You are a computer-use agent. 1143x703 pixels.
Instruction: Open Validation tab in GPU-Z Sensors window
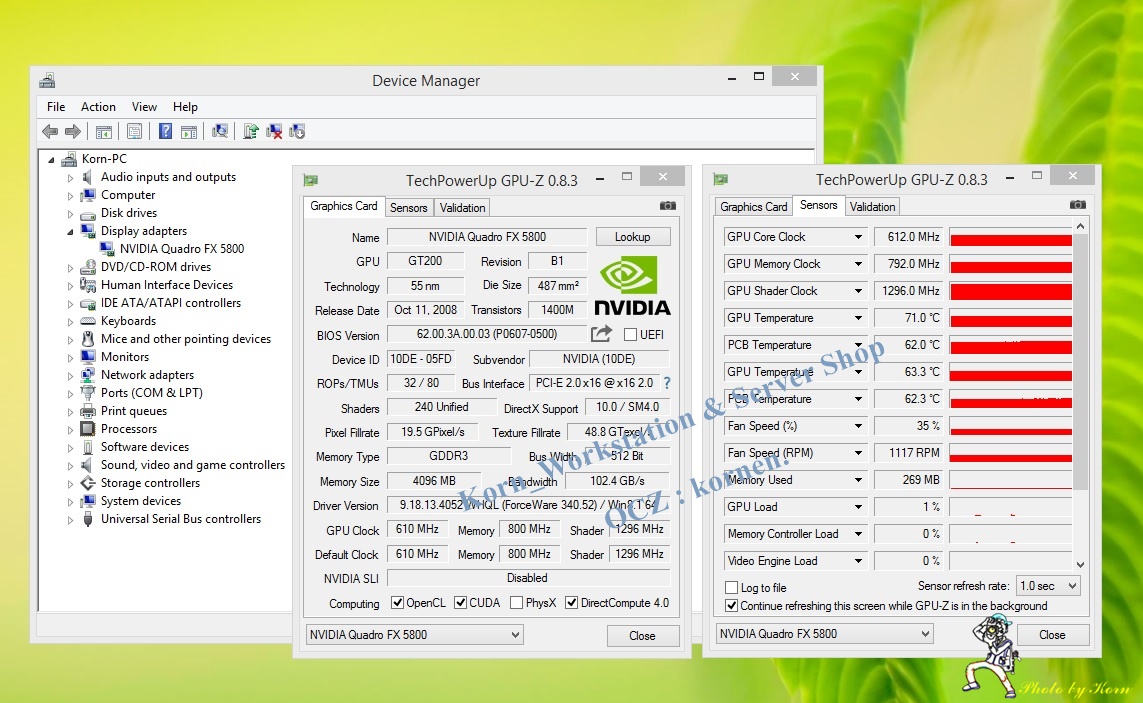[x=872, y=207]
